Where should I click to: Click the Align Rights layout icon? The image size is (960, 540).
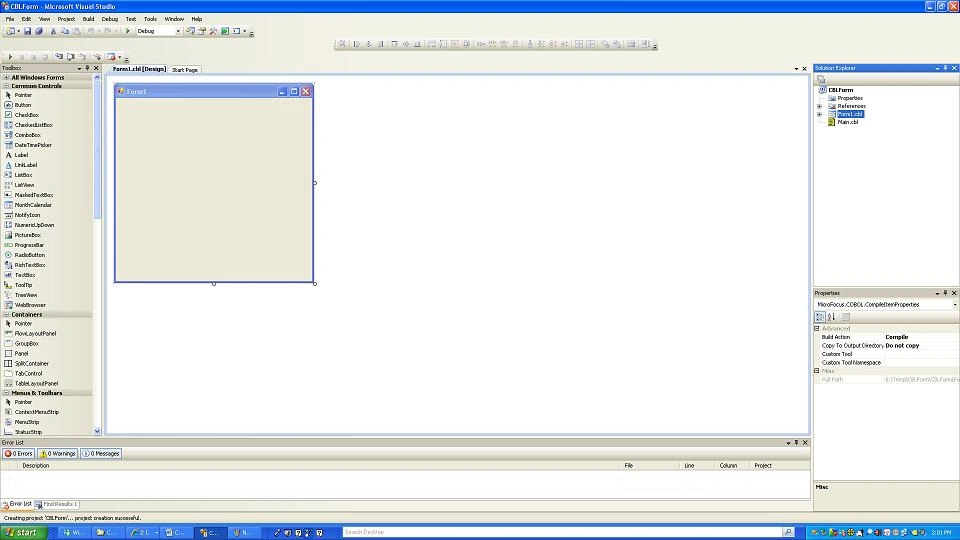coord(381,44)
